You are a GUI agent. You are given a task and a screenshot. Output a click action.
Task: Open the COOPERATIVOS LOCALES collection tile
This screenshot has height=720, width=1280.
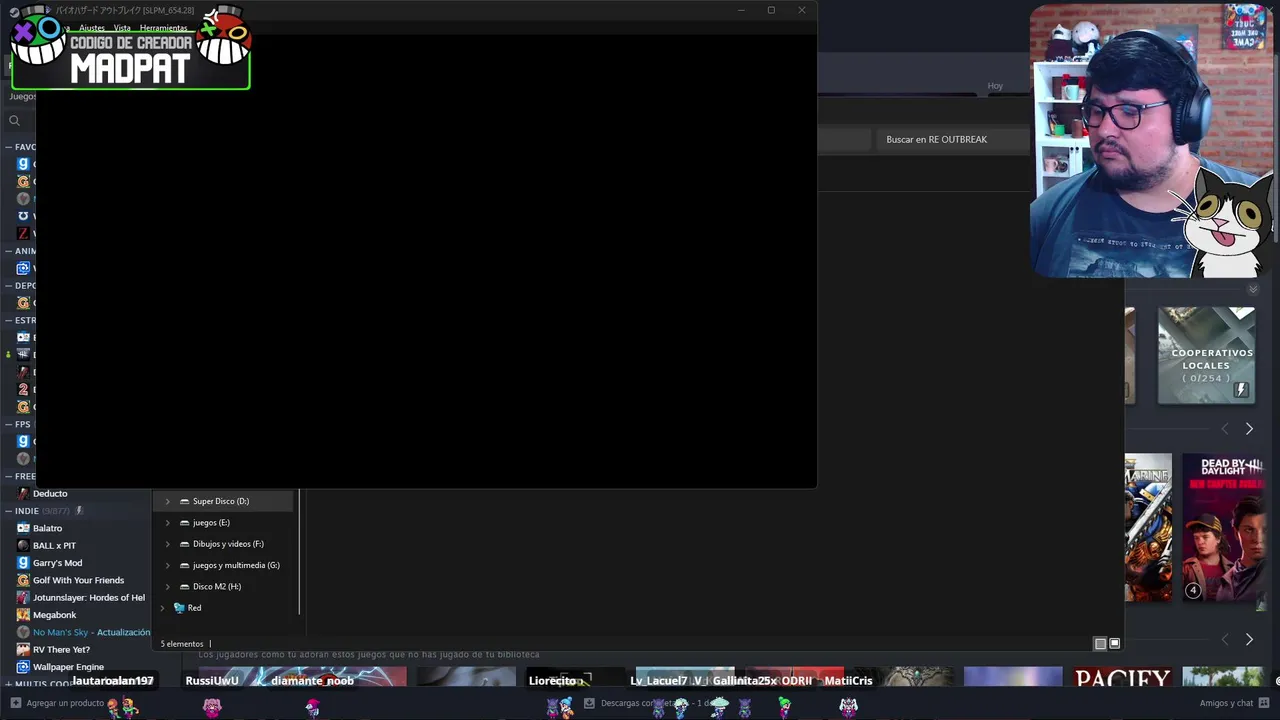[x=1206, y=356]
